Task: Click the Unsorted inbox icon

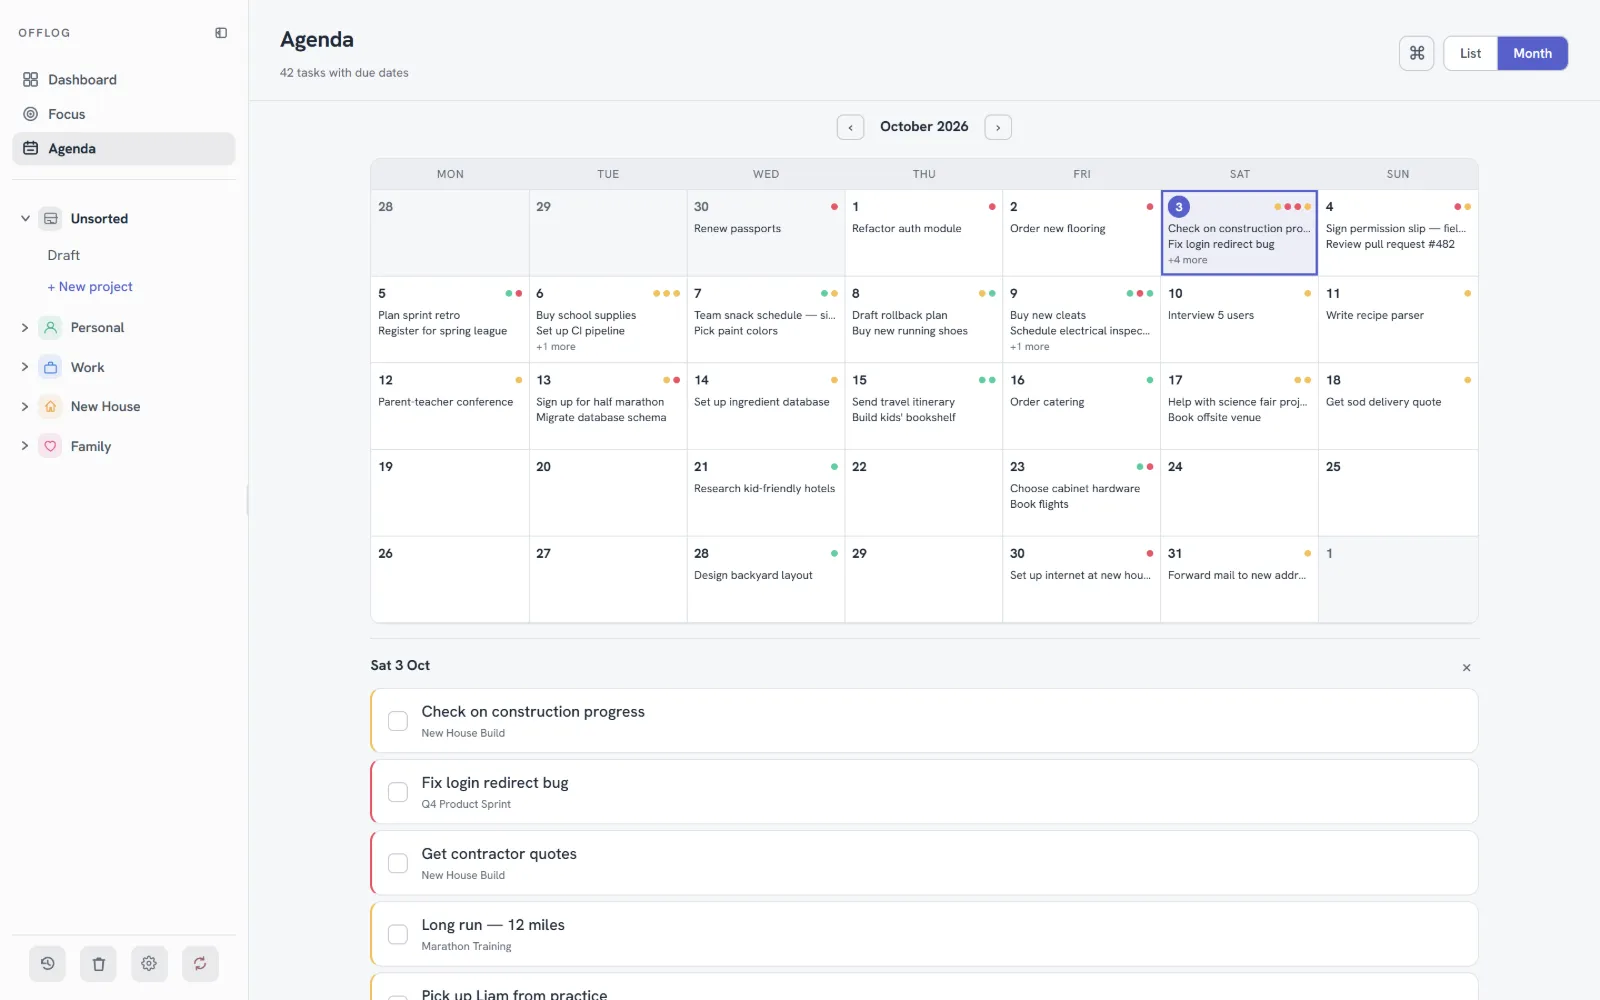Action: pyautogui.click(x=50, y=218)
